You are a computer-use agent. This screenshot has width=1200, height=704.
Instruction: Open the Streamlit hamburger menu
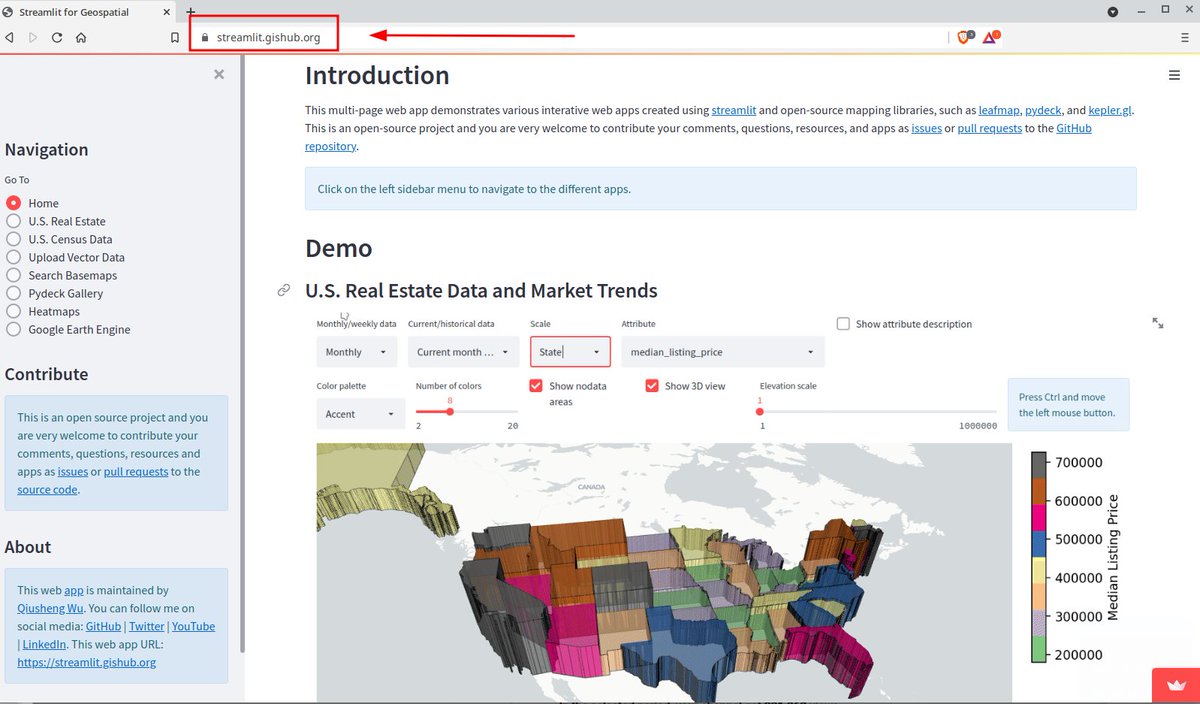[1174, 75]
